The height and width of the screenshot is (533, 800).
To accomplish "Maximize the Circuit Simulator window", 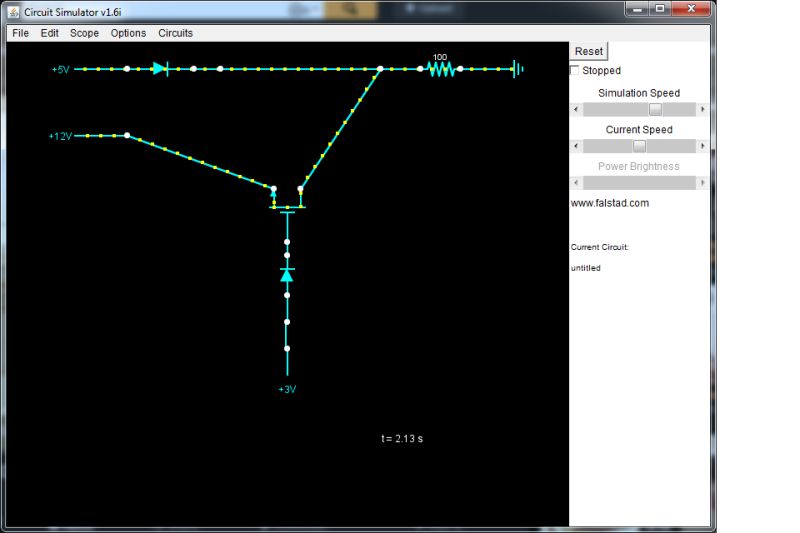I will pos(660,9).
